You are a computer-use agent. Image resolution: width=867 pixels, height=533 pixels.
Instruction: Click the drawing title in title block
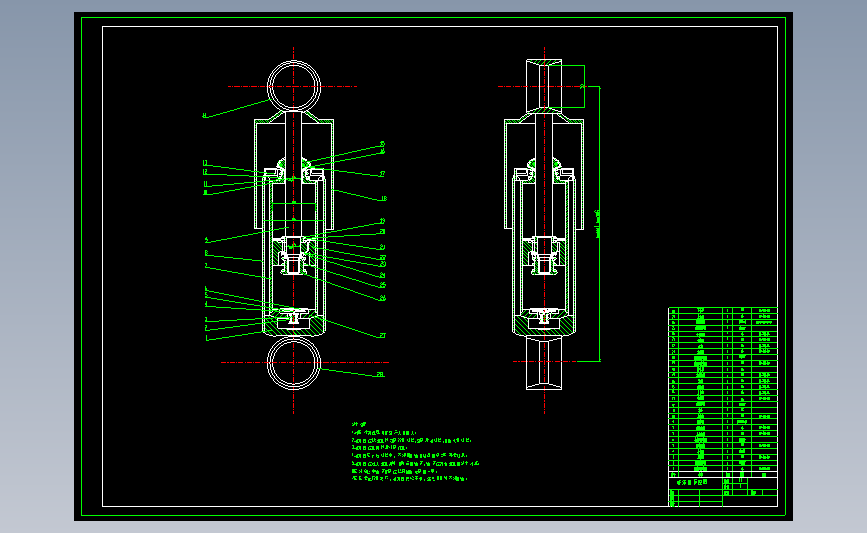tap(692, 482)
